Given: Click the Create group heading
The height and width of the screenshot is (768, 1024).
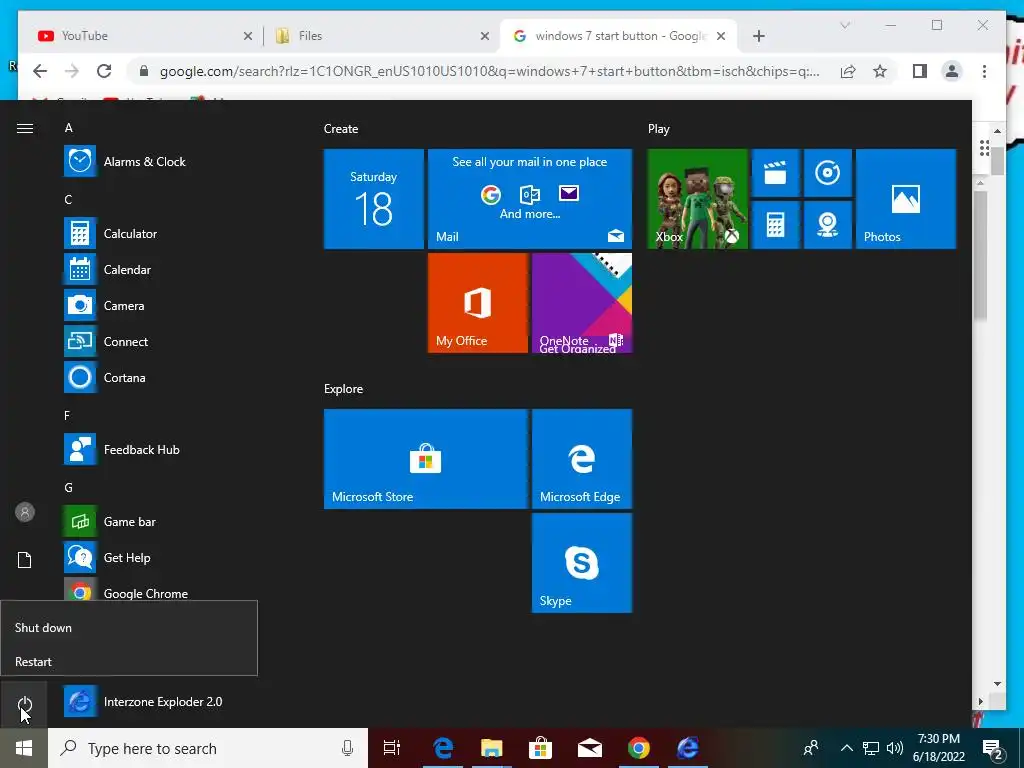Looking at the screenshot, I should click(341, 129).
